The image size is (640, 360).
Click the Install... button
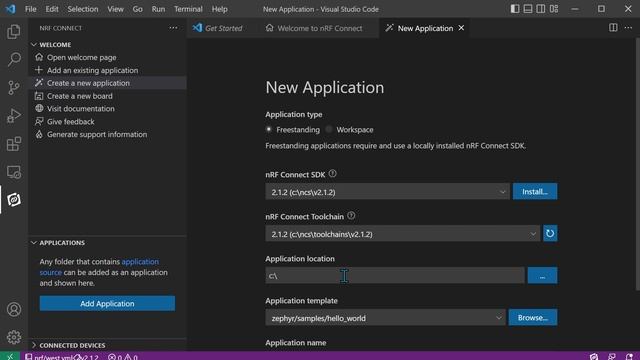point(535,191)
